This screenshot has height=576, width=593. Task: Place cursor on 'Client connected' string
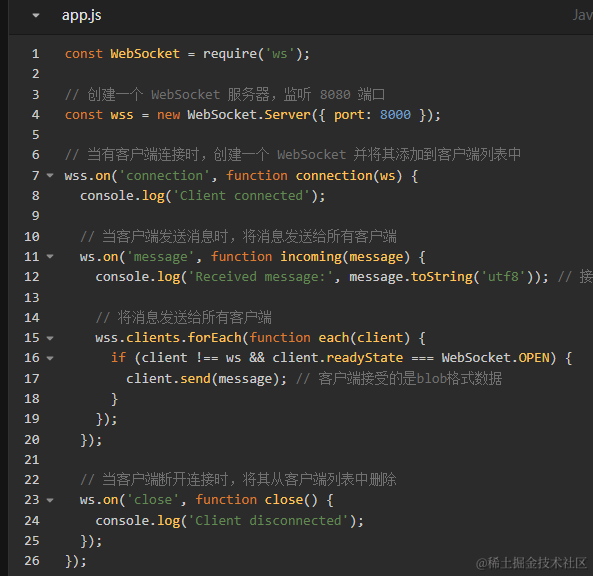click(x=242, y=196)
